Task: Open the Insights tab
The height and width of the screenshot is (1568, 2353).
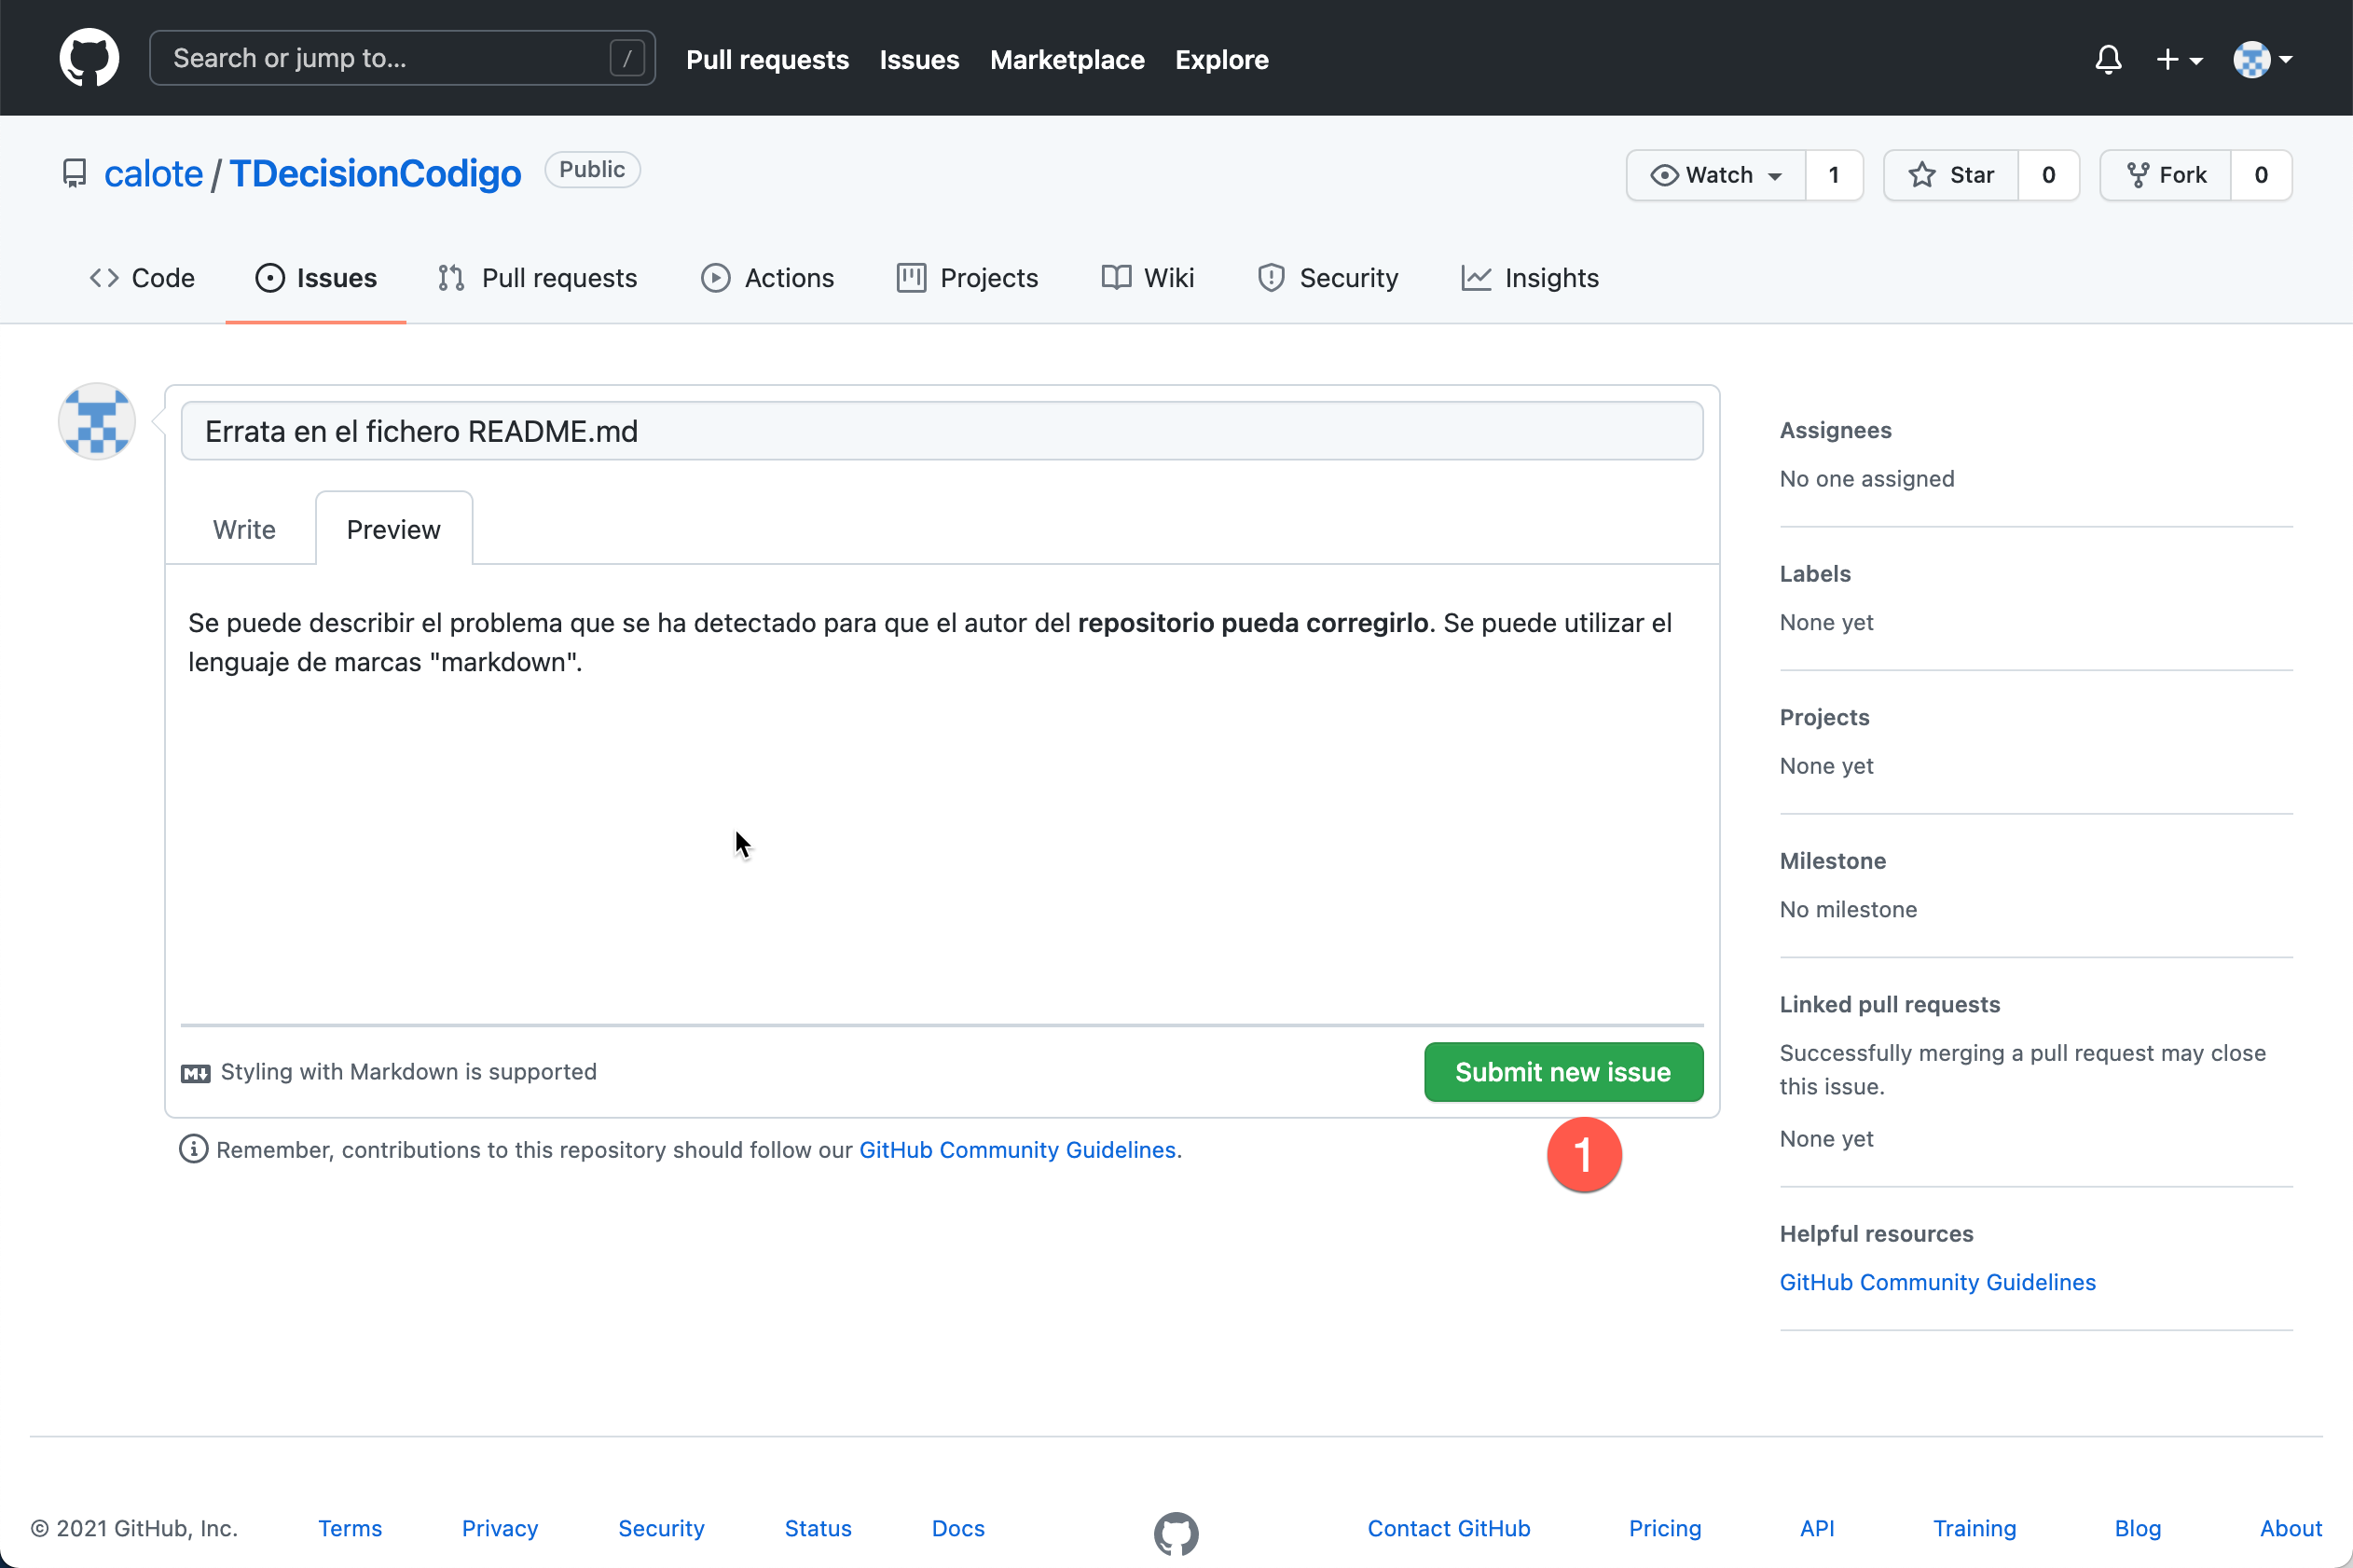Action: [x=1530, y=278]
